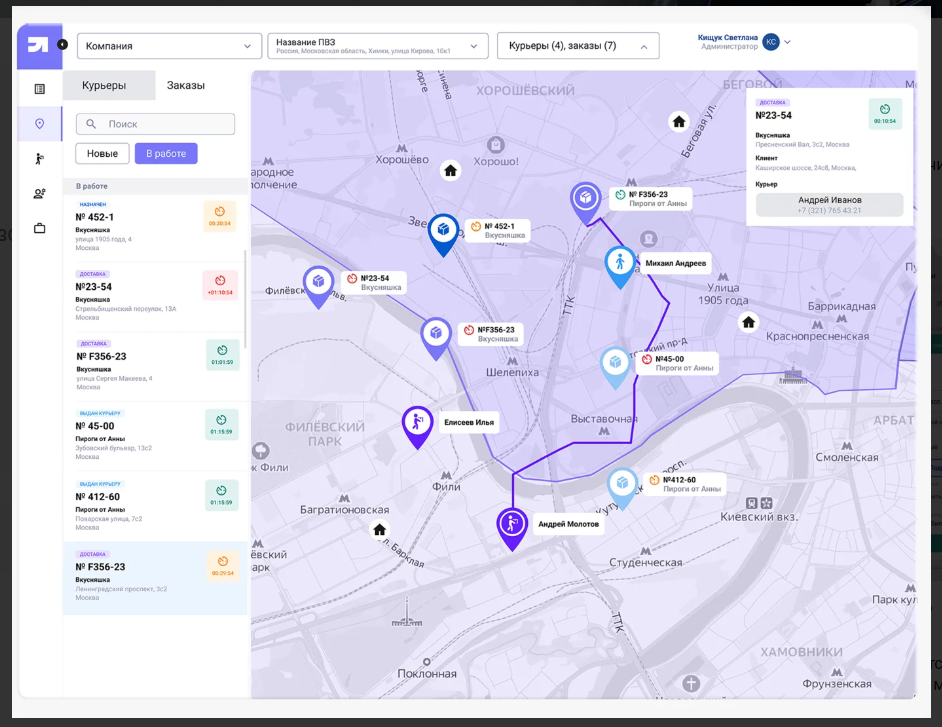Open the briefcase sidebar section
This screenshot has height=727, width=942.
[x=40, y=228]
